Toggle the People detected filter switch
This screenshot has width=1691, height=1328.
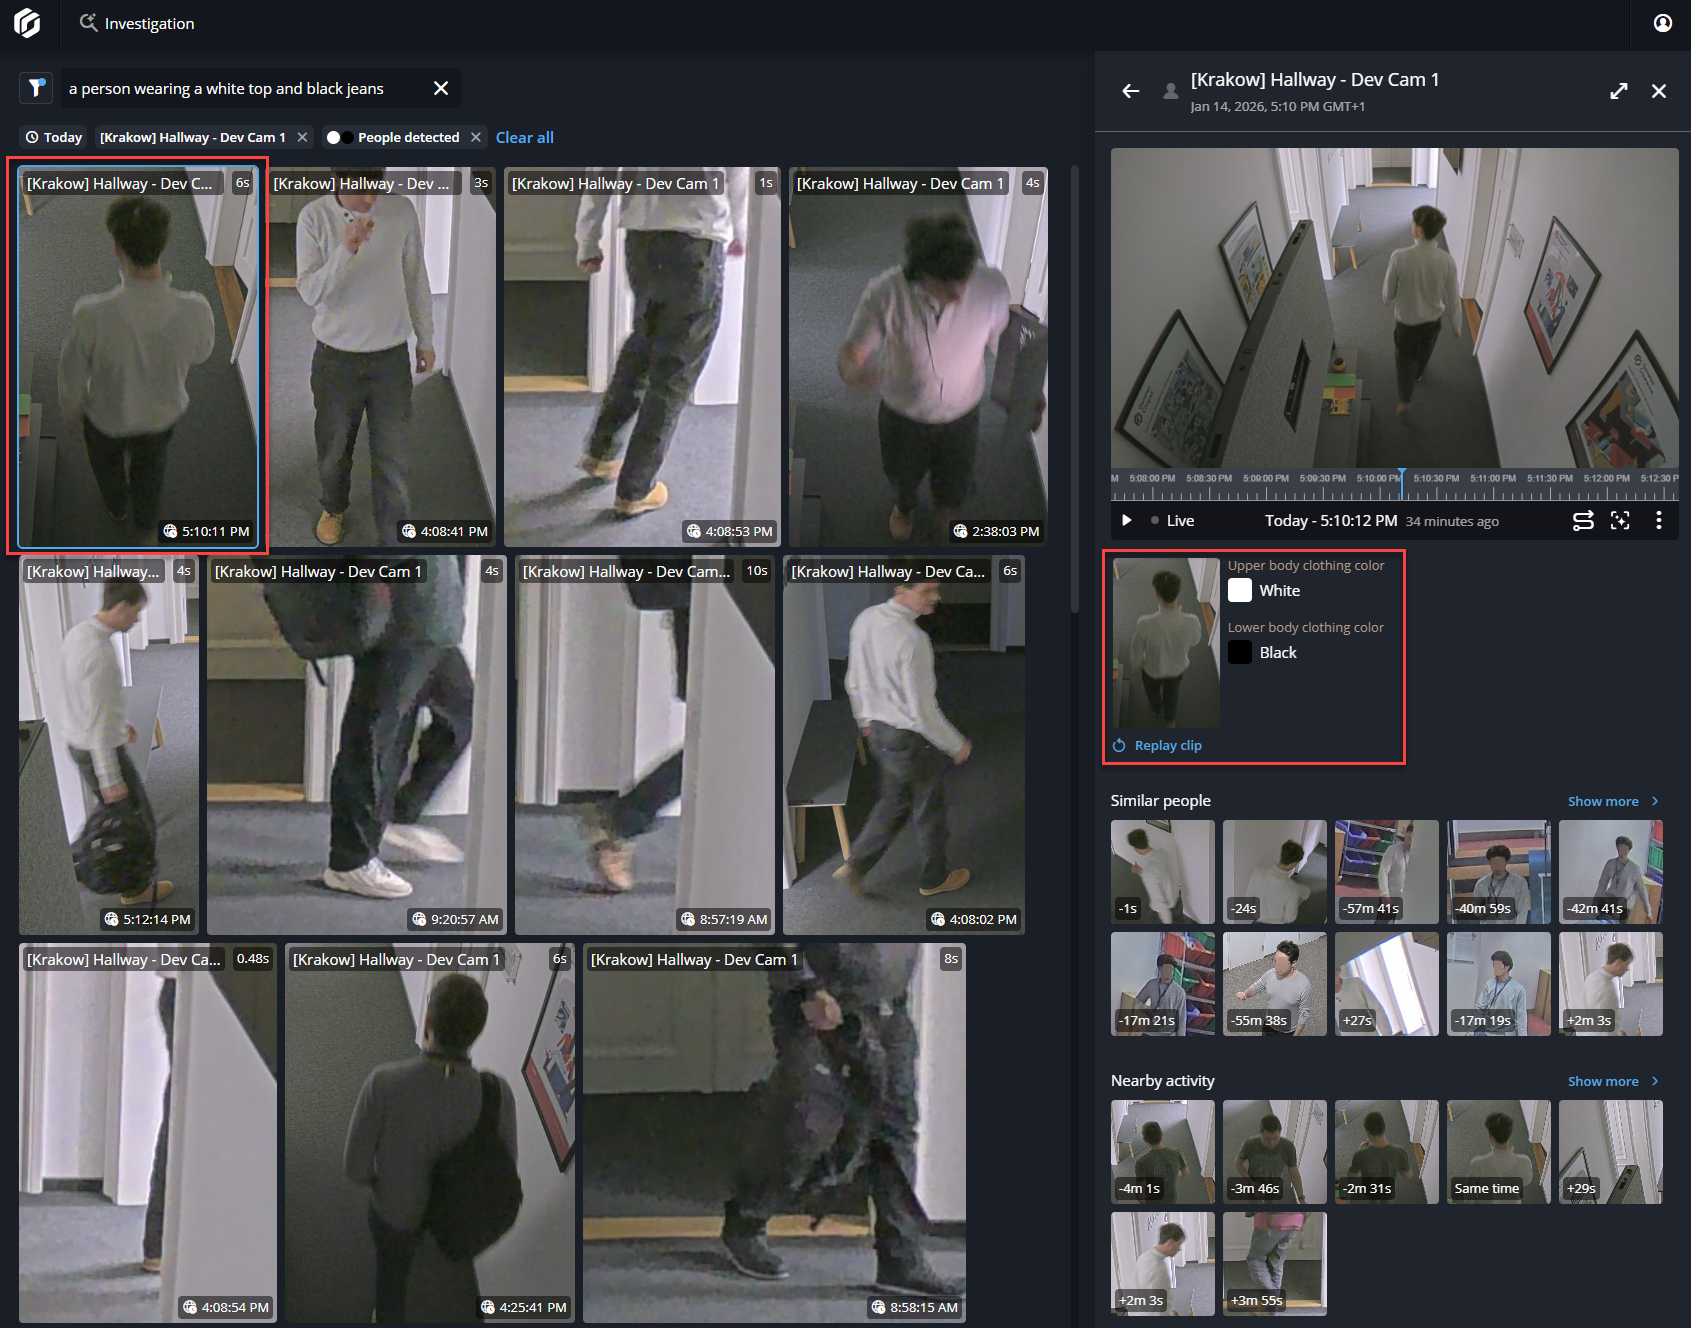pyautogui.click(x=339, y=137)
